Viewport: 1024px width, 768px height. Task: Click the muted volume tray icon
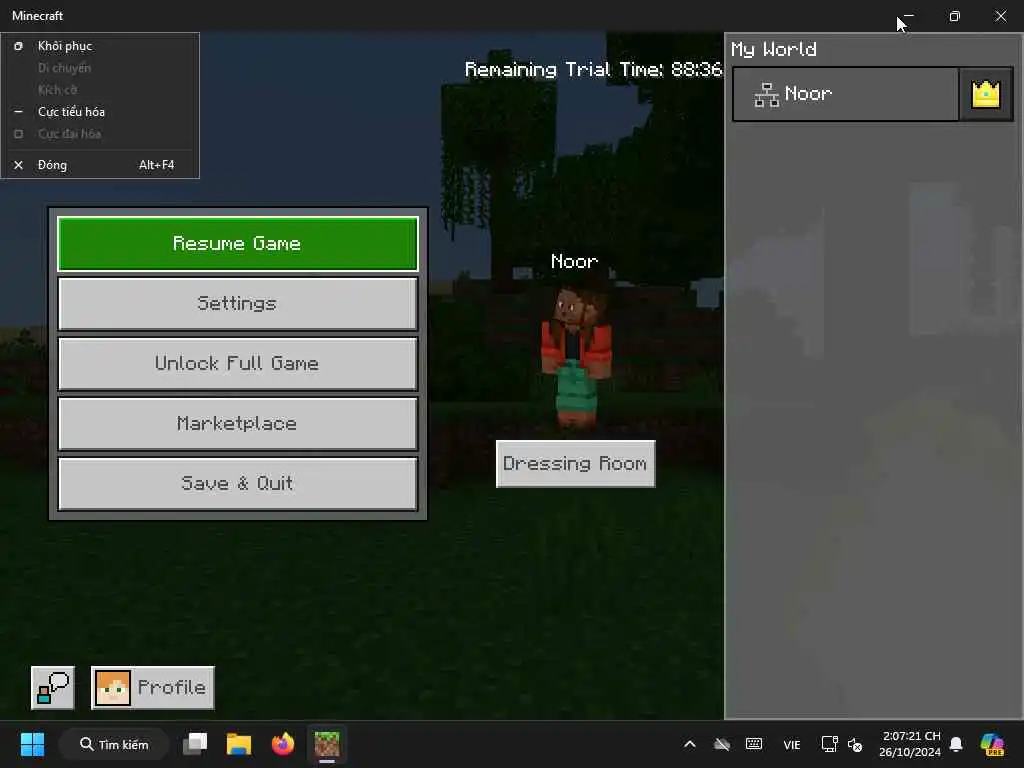(x=855, y=744)
